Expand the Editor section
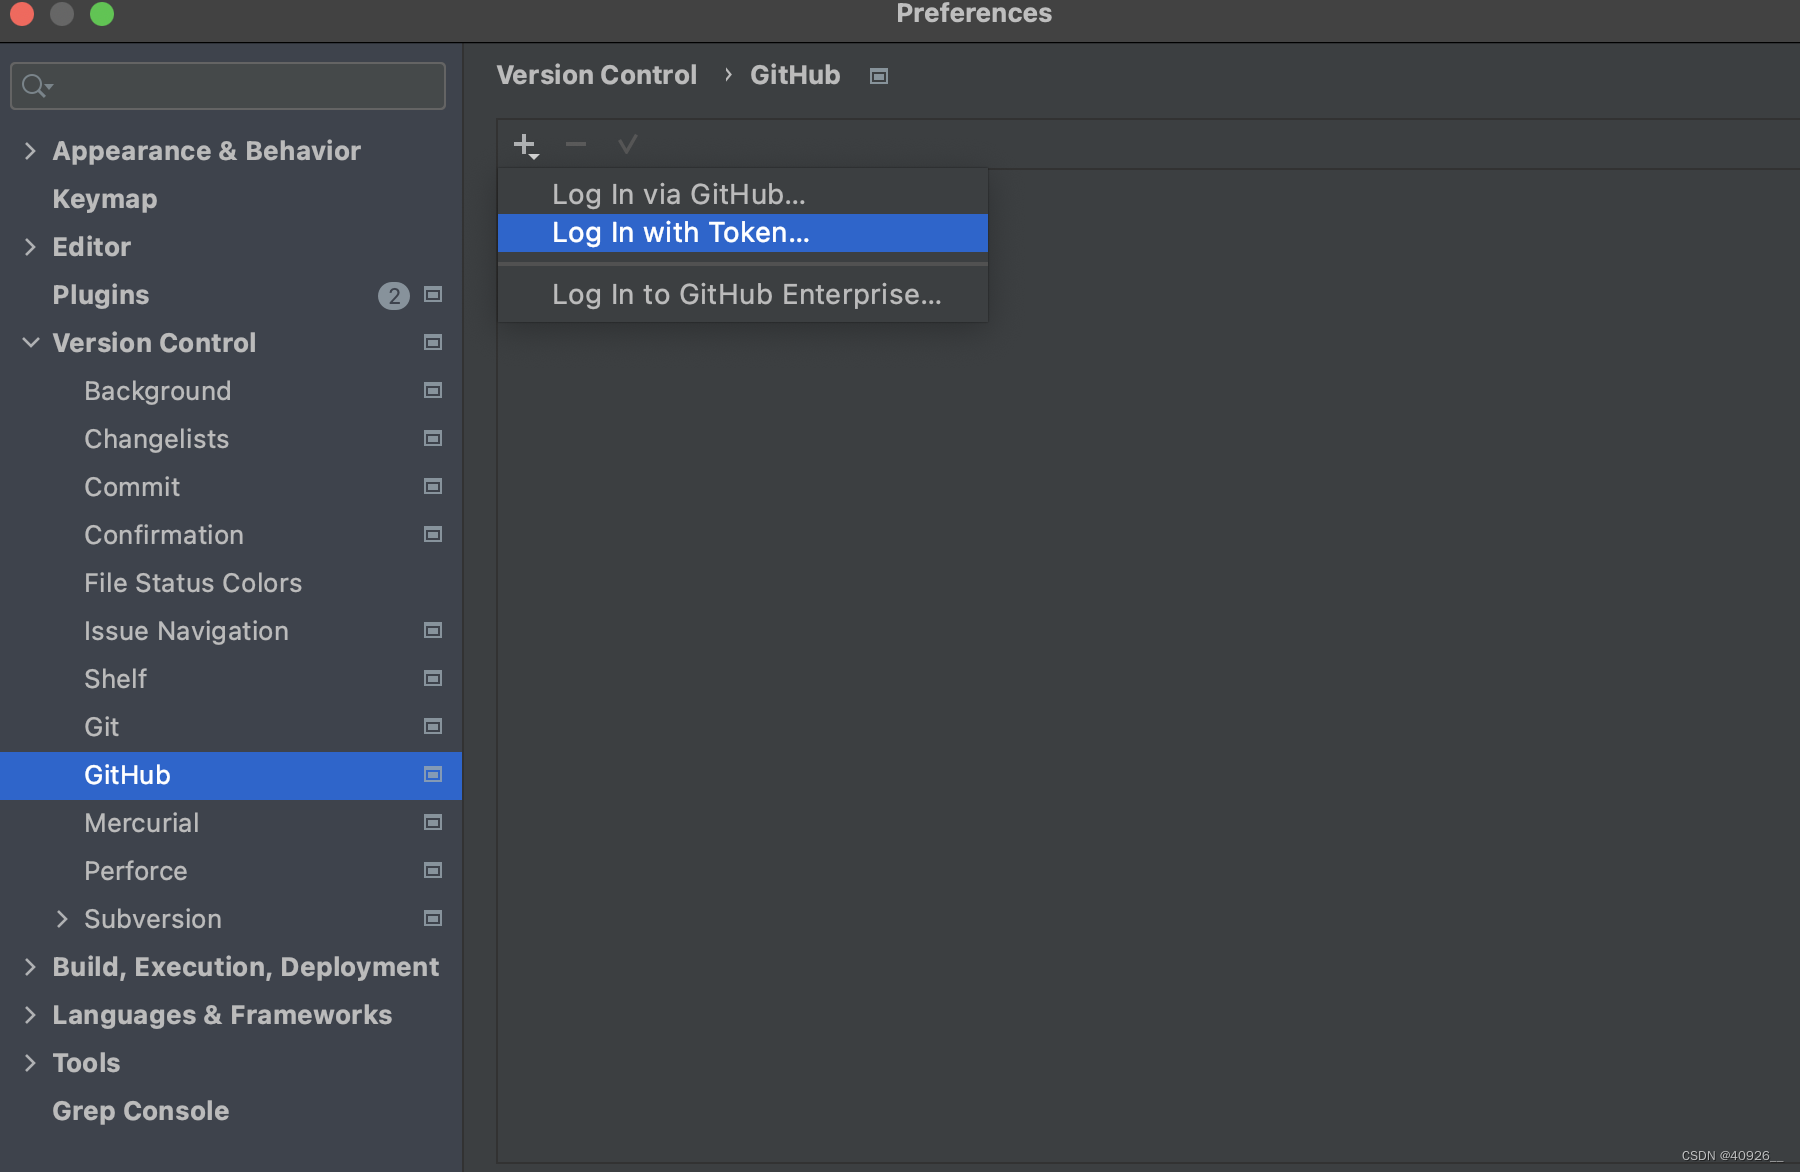1800x1172 pixels. [x=30, y=247]
